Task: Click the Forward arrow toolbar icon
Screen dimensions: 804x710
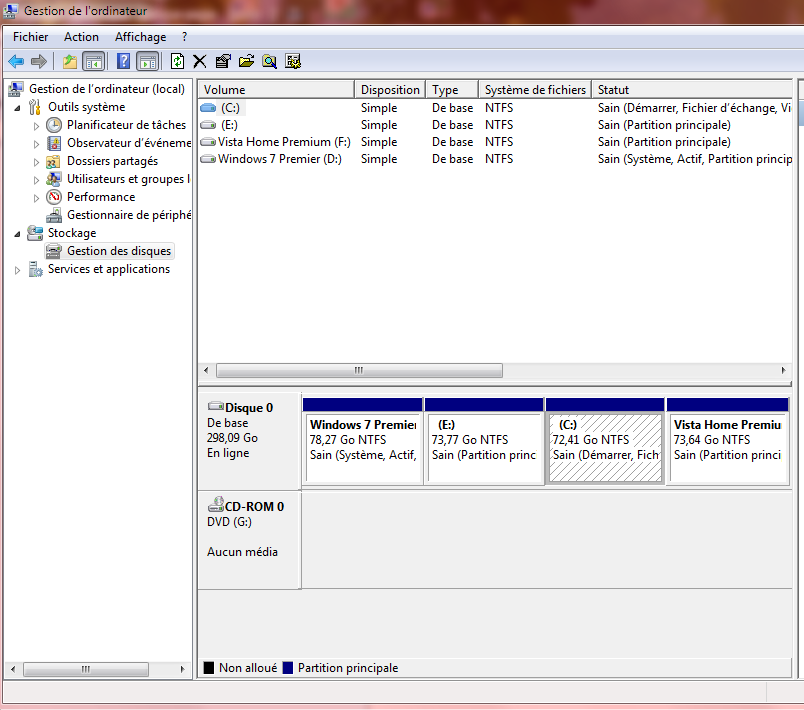Action: 38,62
